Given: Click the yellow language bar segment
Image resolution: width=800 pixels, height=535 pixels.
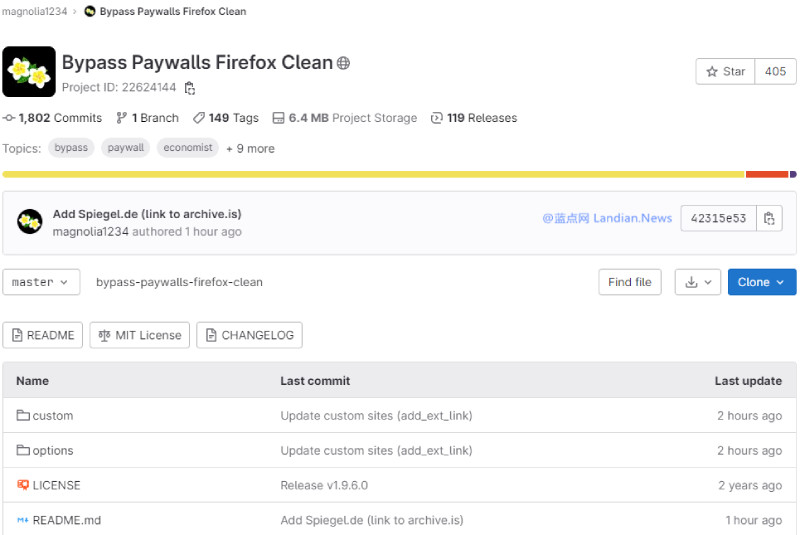Looking at the screenshot, I should pos(370,174).
